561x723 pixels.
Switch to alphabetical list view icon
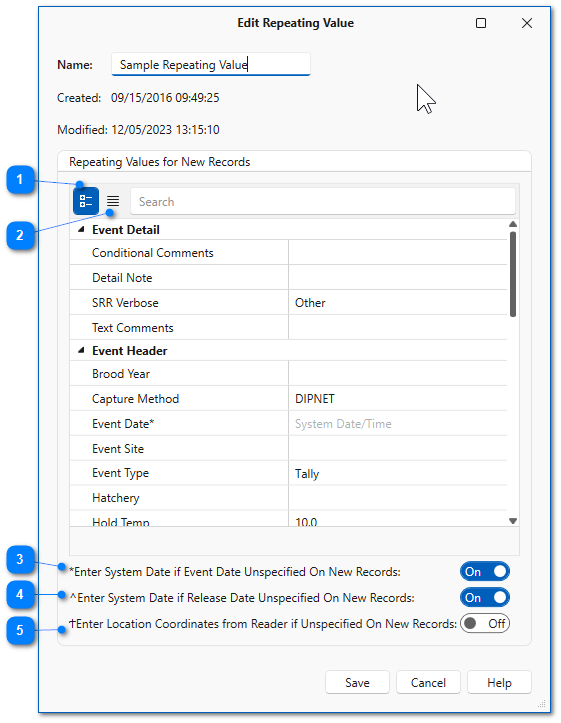click(x=113, y=201)
